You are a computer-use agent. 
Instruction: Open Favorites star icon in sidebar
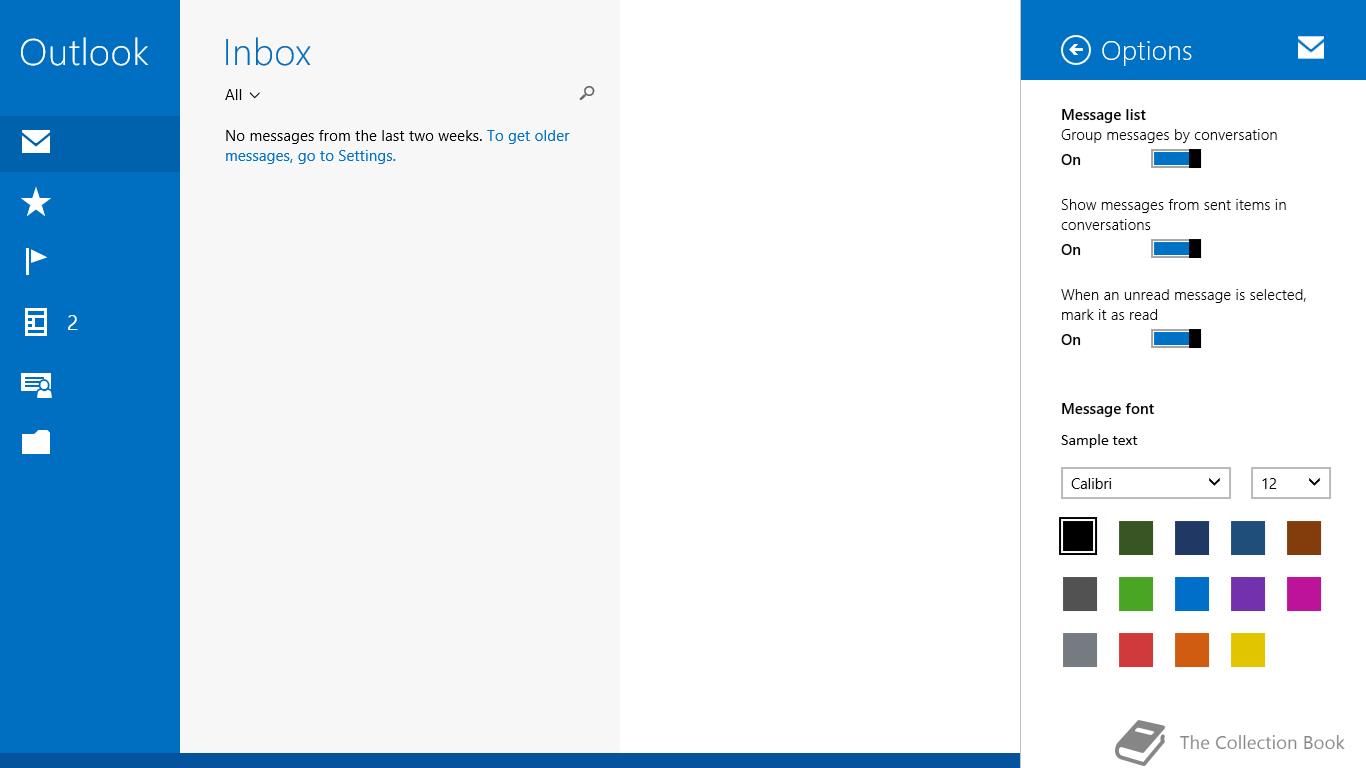click(x=36, y=202)
